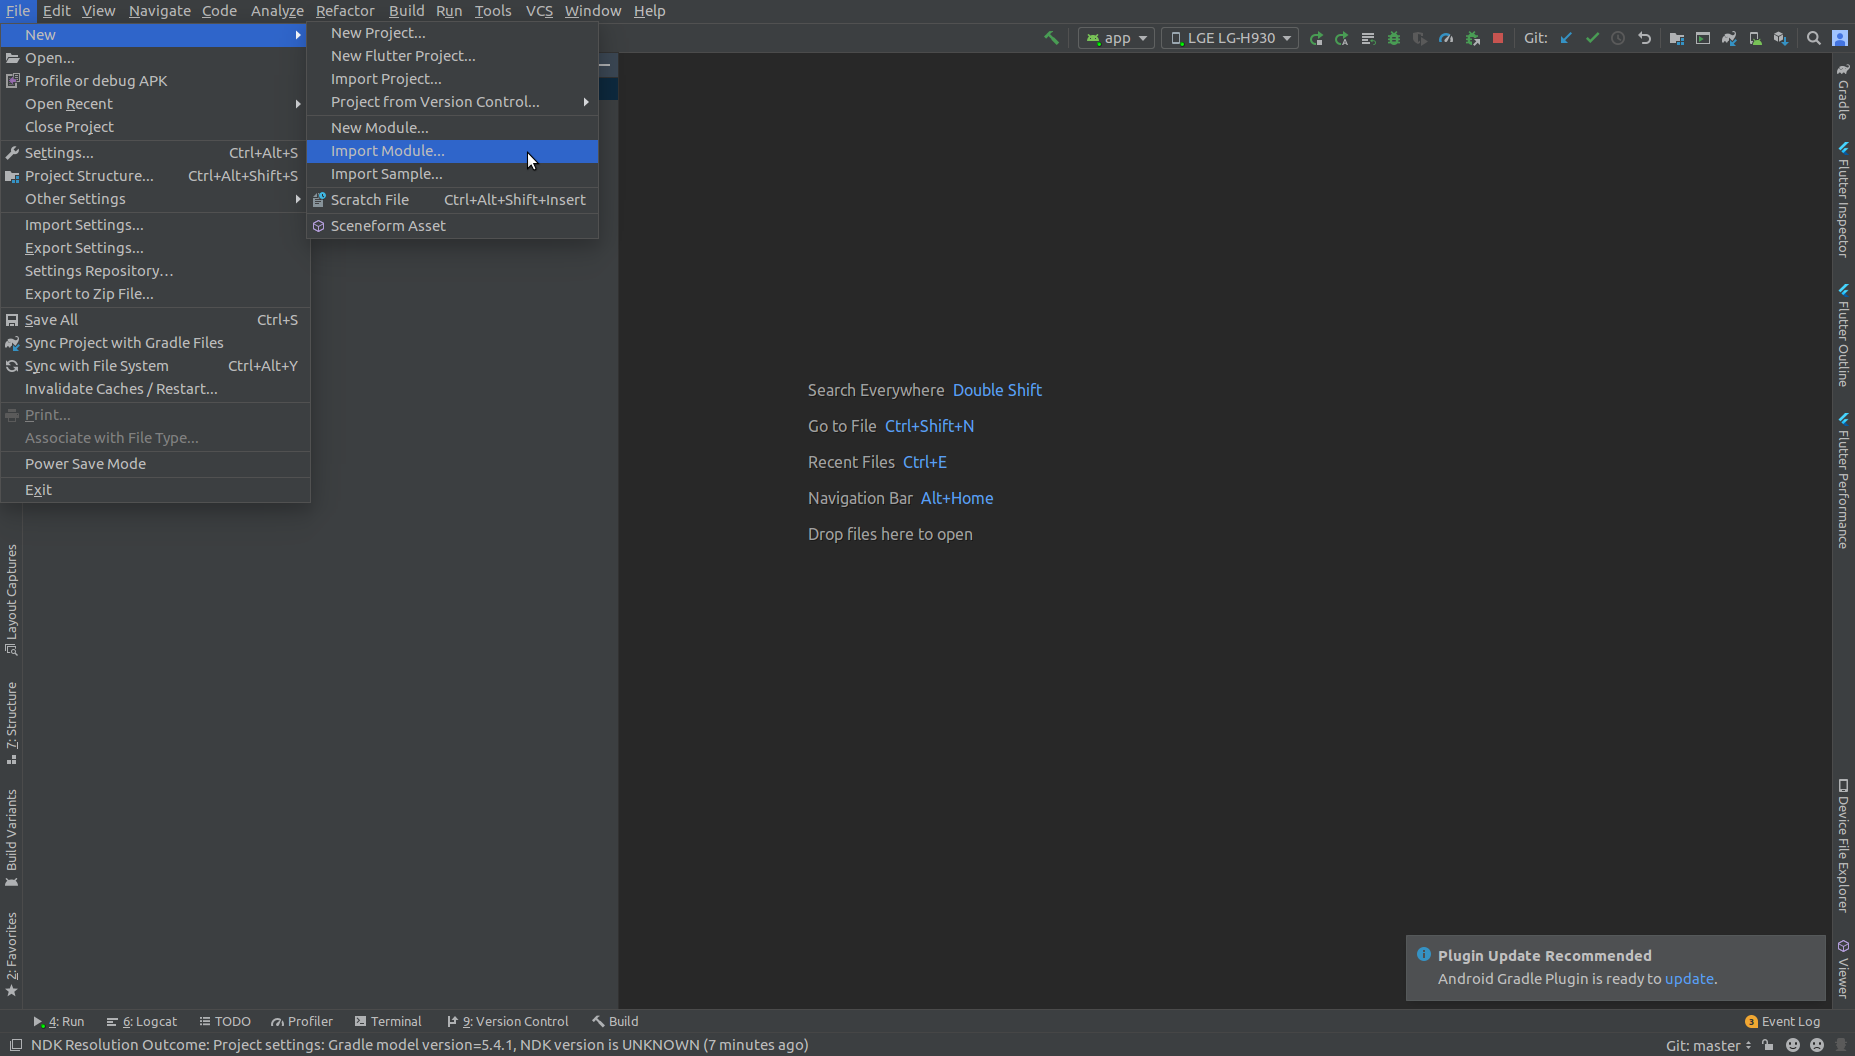Toggle Power Save Mode in File menu
1855x1056 pixels.
pos(155,464)
